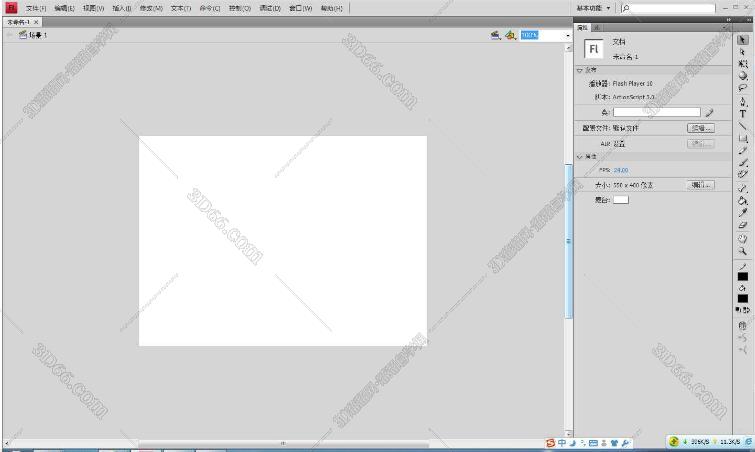Open the 文本(T) menu

click(181, 8)
